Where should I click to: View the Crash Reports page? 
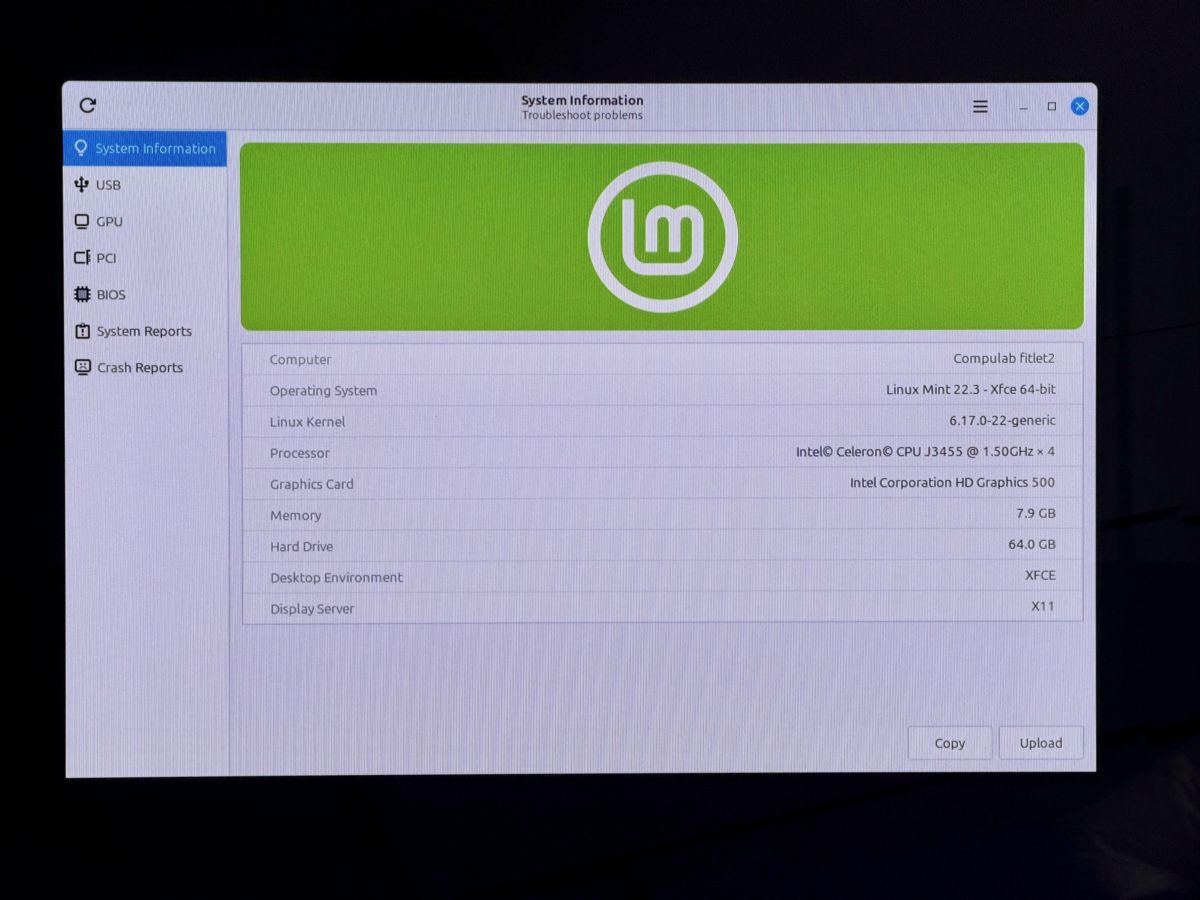point(145,368)
